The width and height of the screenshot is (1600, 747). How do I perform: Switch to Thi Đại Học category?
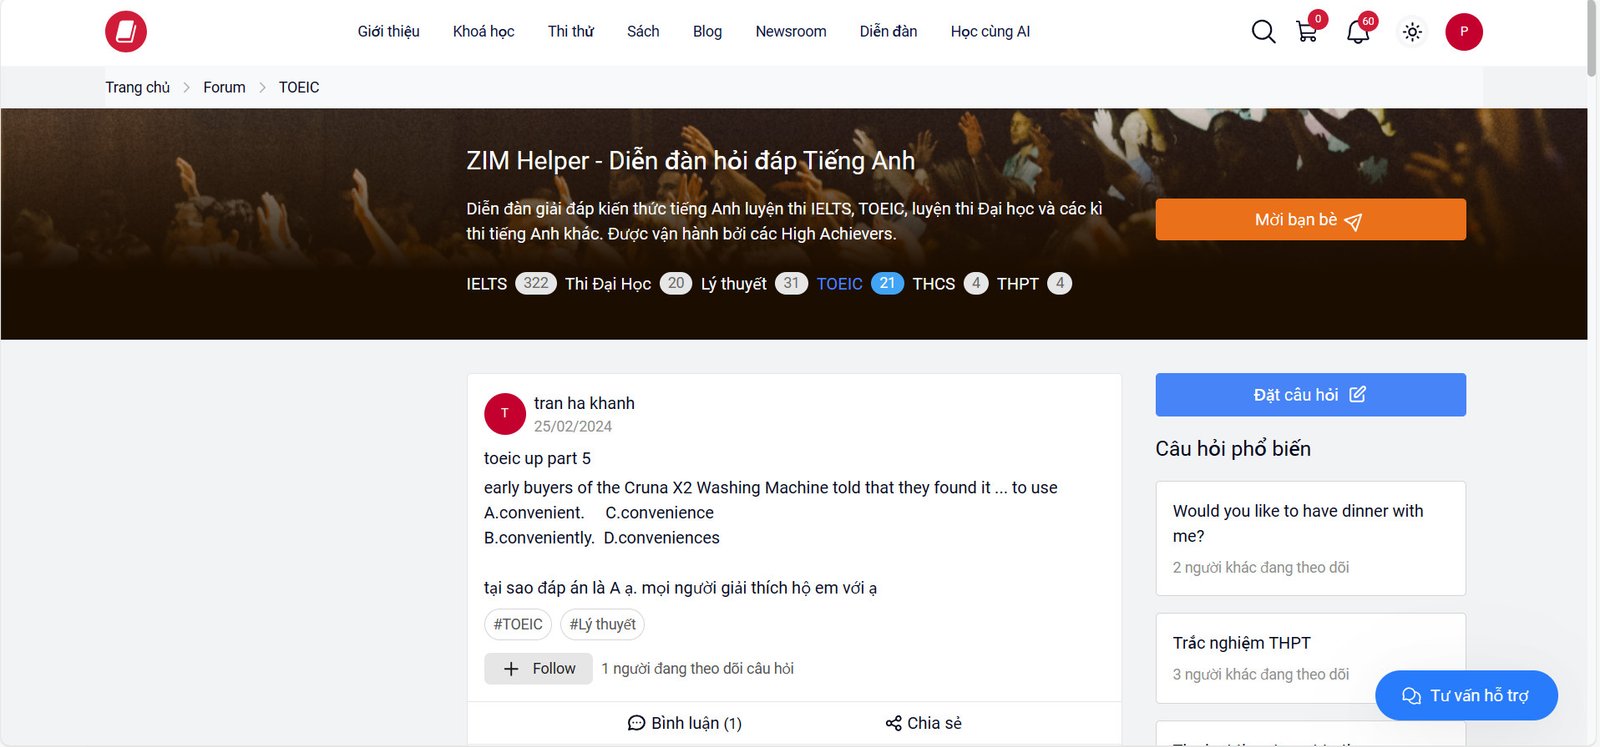tap(608, 284)
